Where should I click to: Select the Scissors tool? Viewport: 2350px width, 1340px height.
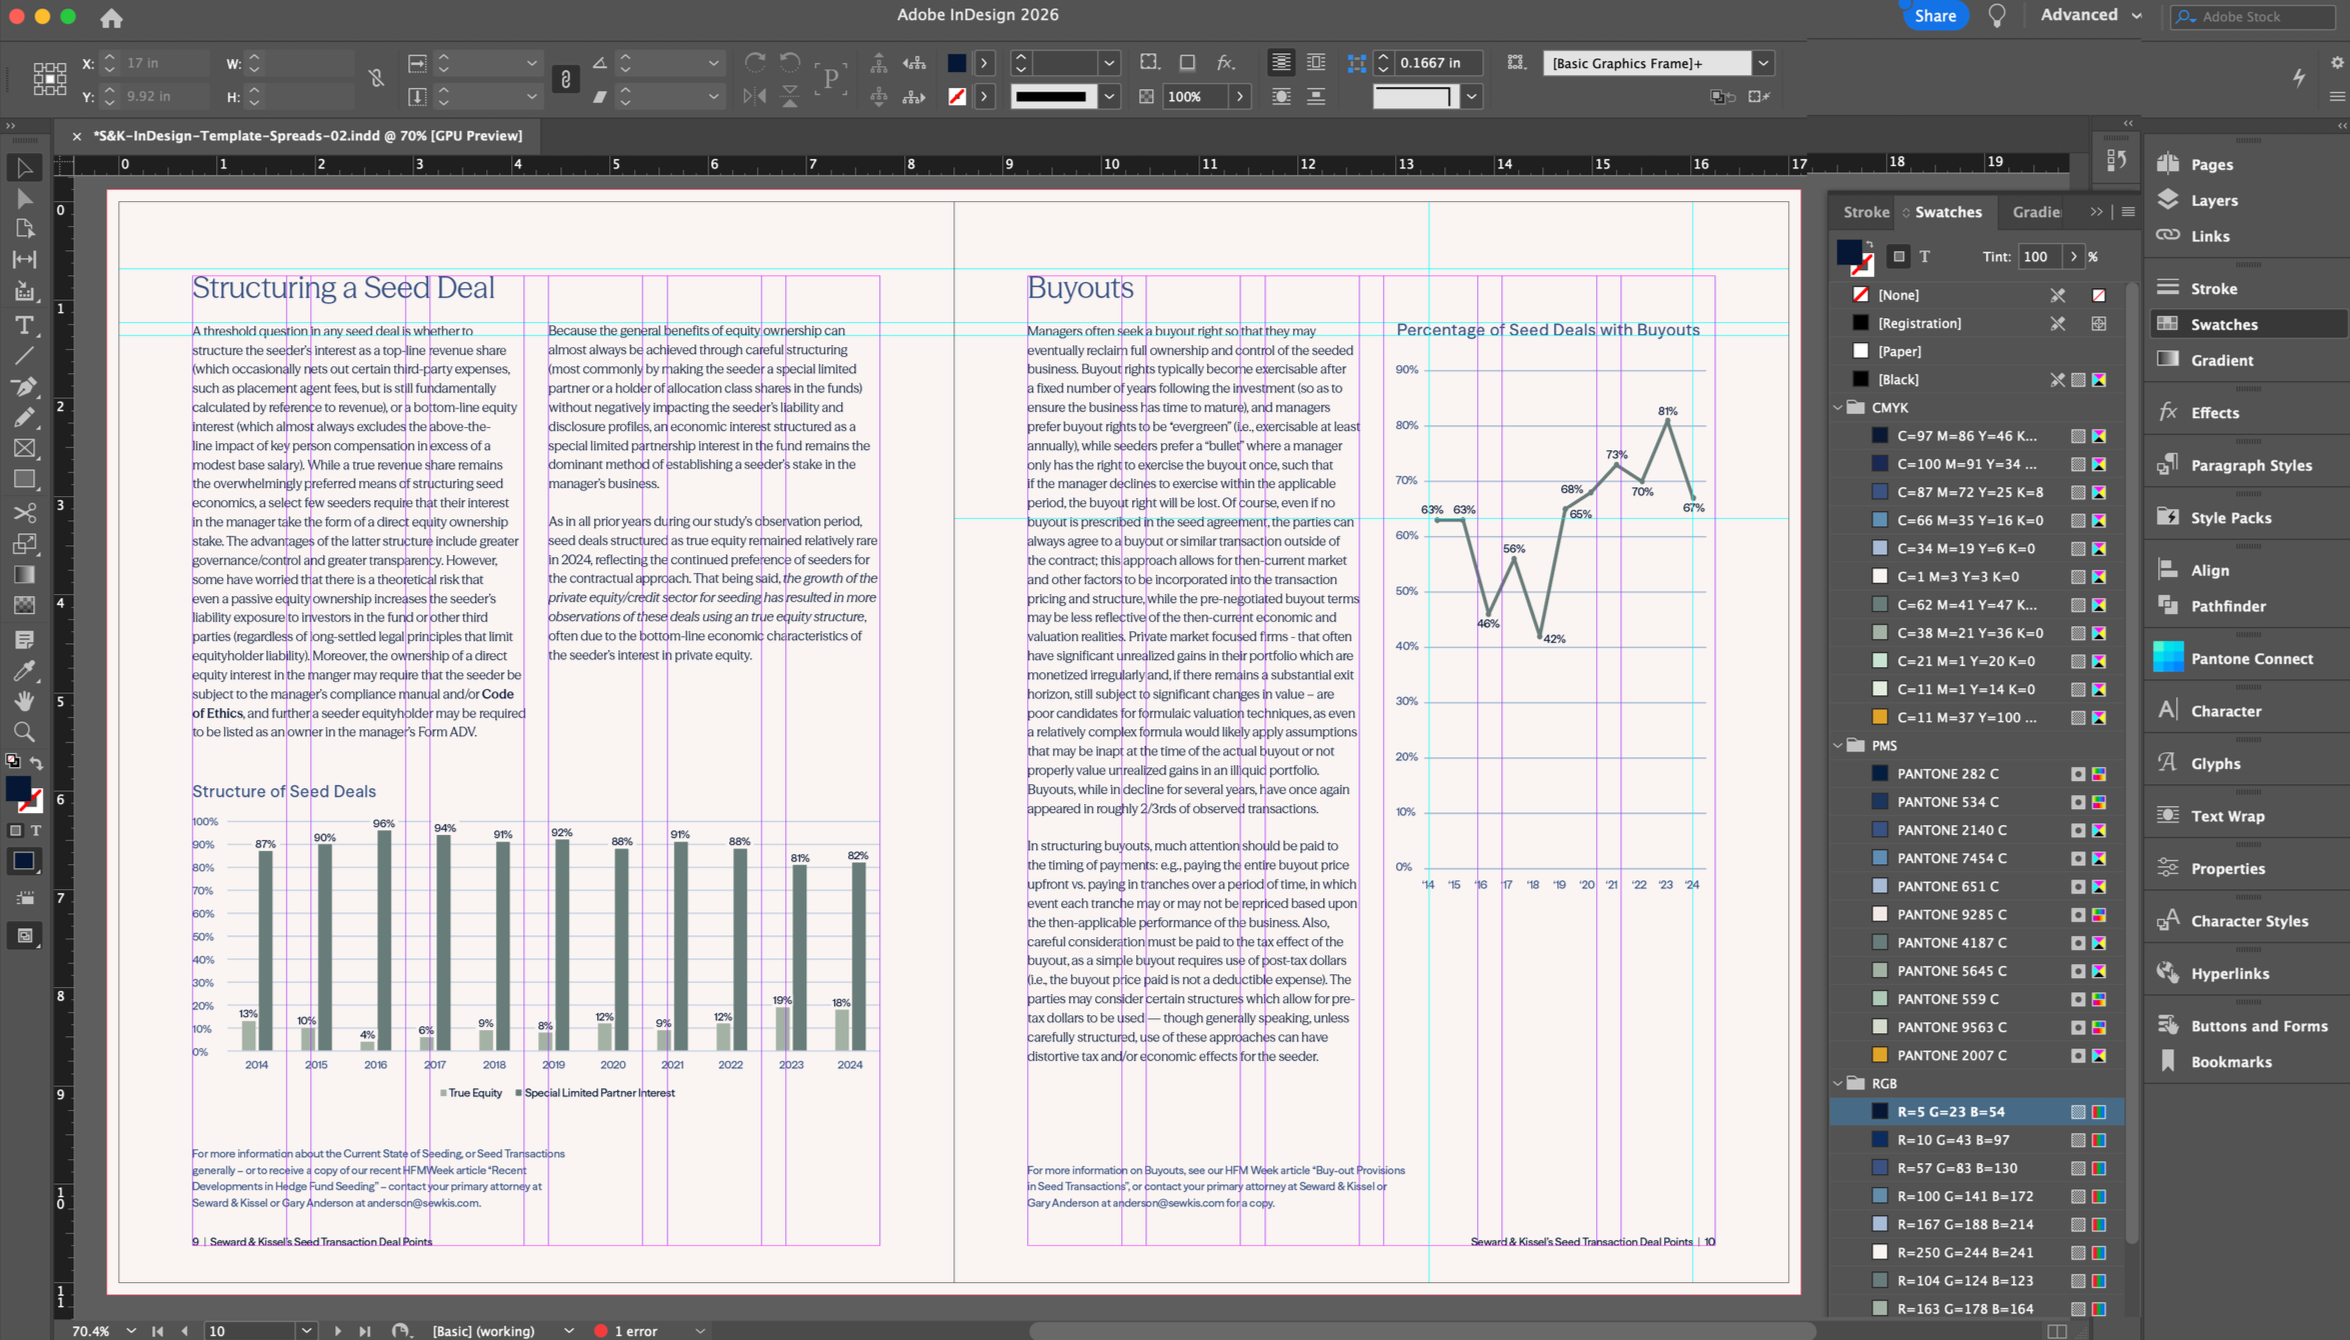[24, 513]
